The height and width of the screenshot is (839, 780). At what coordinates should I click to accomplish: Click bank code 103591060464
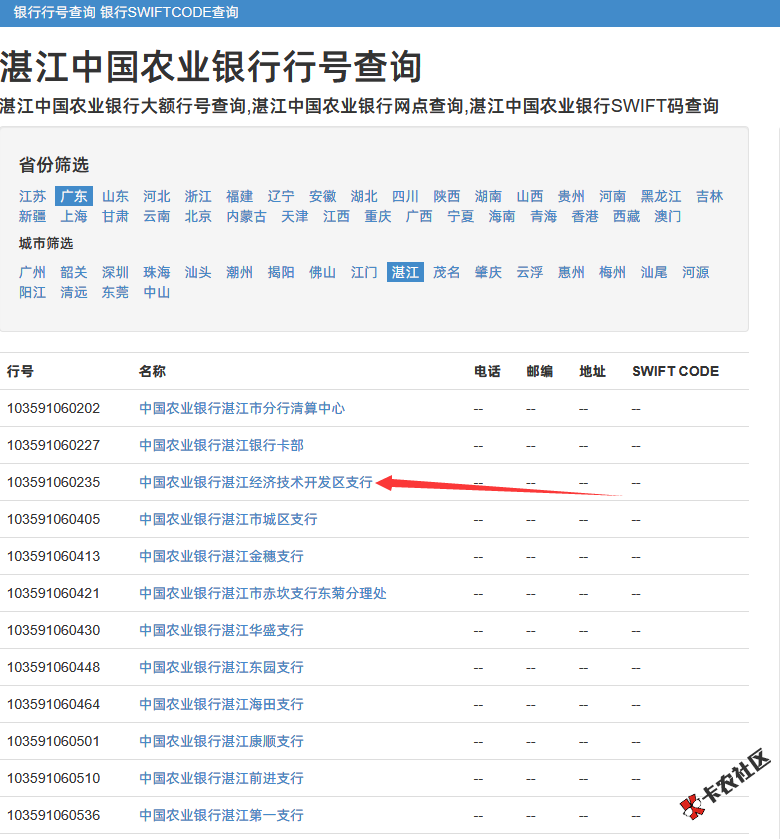coord(53,704)
